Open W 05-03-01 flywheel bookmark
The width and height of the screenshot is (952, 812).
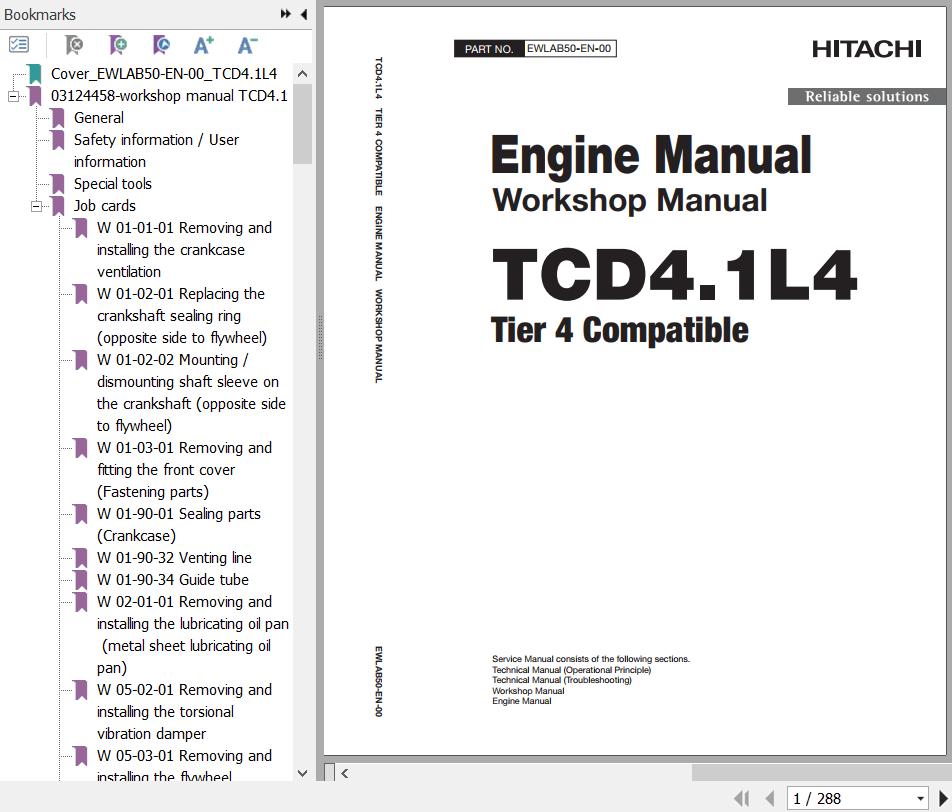(x=185, y=765)
